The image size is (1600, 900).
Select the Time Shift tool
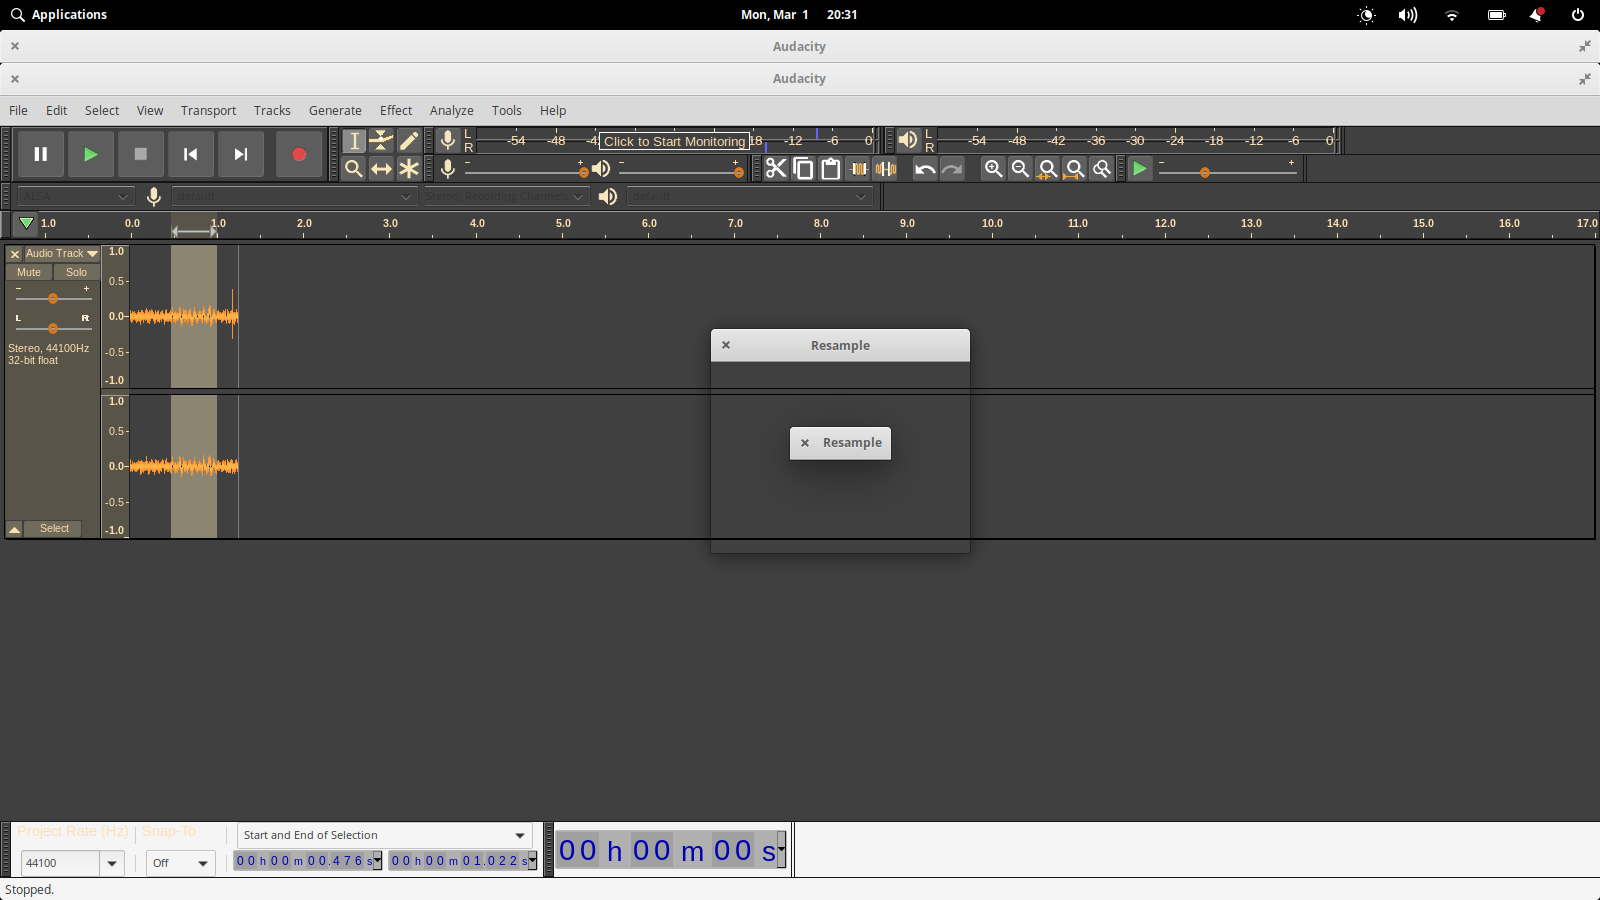[x=381, y=169]
